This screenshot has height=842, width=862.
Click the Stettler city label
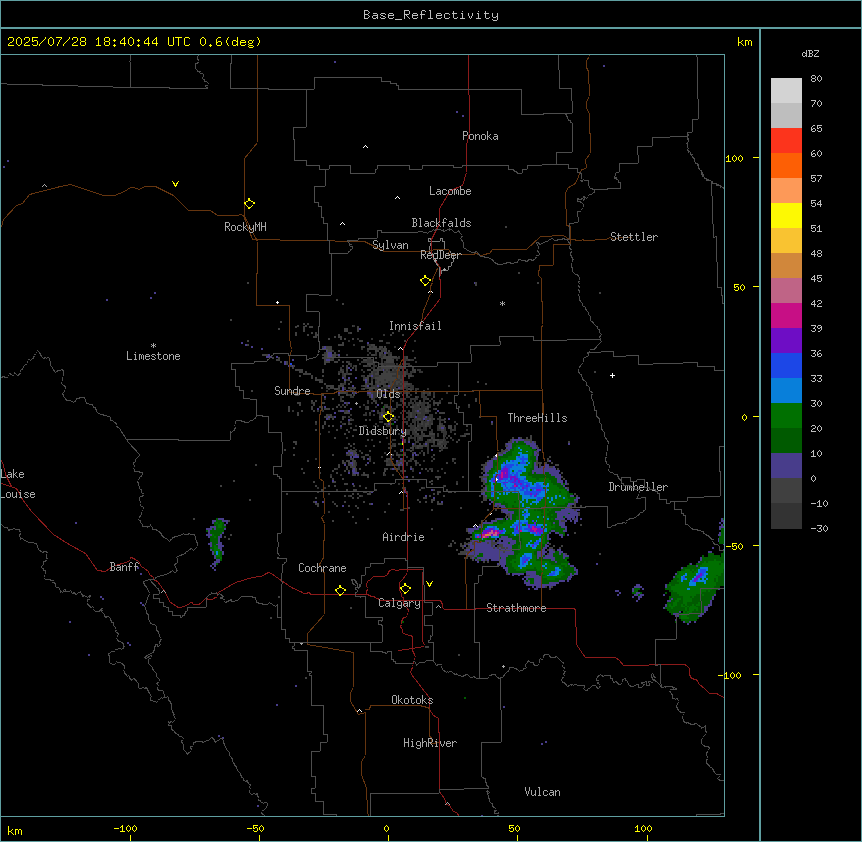click(634, 237)
